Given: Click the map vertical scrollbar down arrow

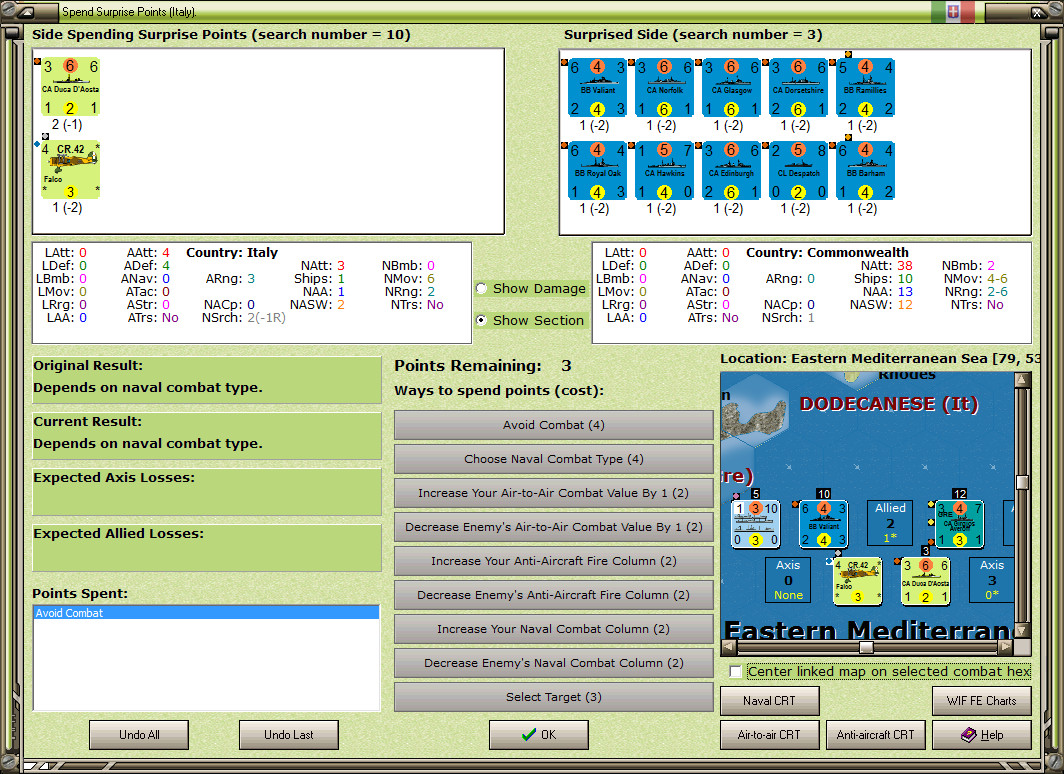Looking at the screenshot, I should pos(1022,631).
